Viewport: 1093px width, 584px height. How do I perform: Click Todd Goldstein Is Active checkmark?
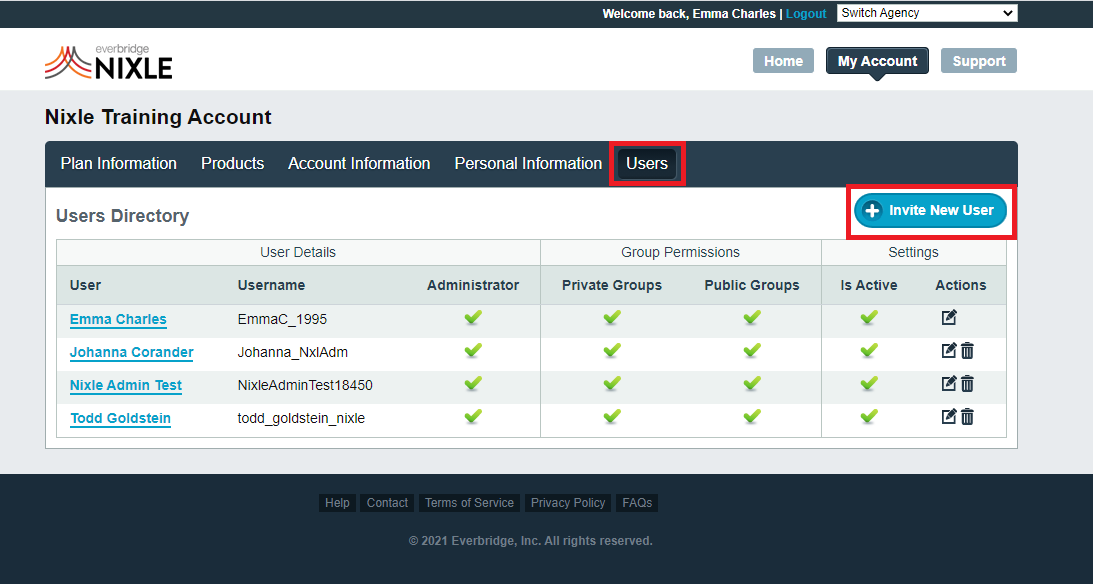click(x=869, y=417)
